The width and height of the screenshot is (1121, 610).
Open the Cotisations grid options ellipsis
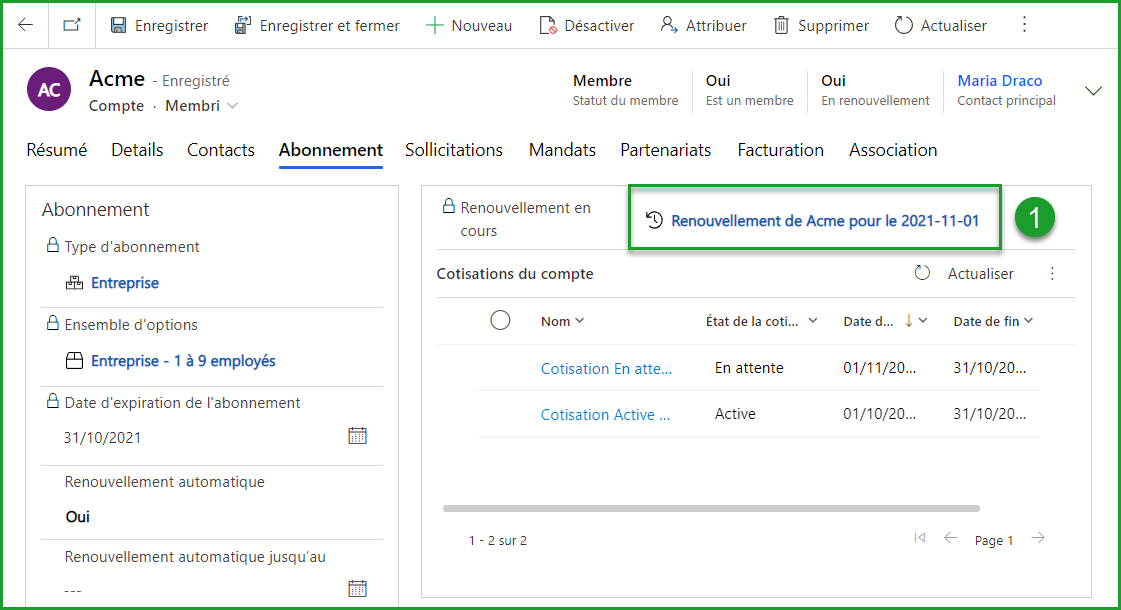tap(1052, 272)
